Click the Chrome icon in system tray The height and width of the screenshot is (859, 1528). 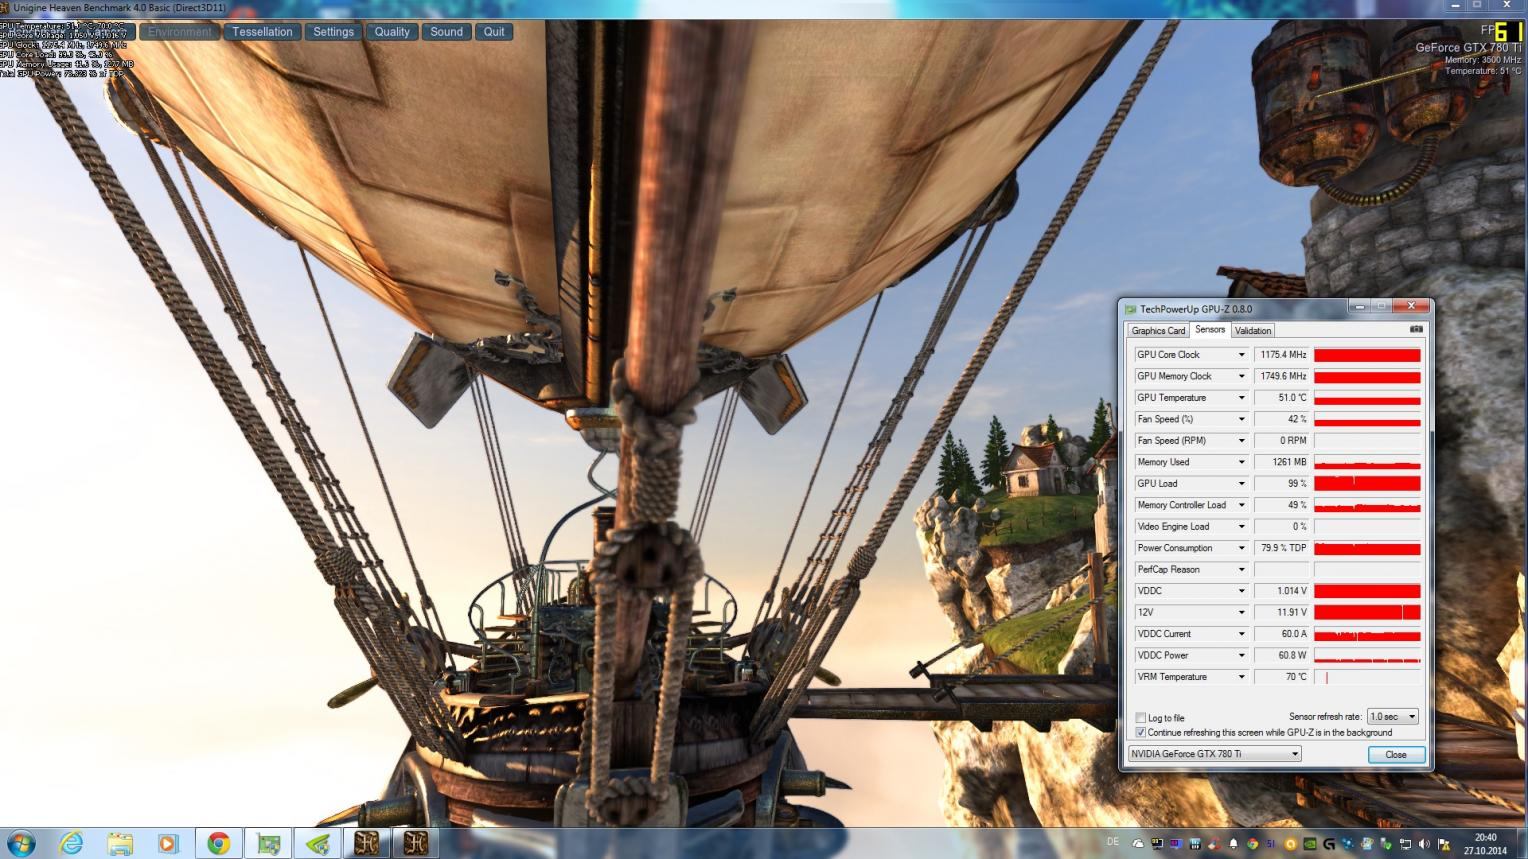pos(1253,843)
